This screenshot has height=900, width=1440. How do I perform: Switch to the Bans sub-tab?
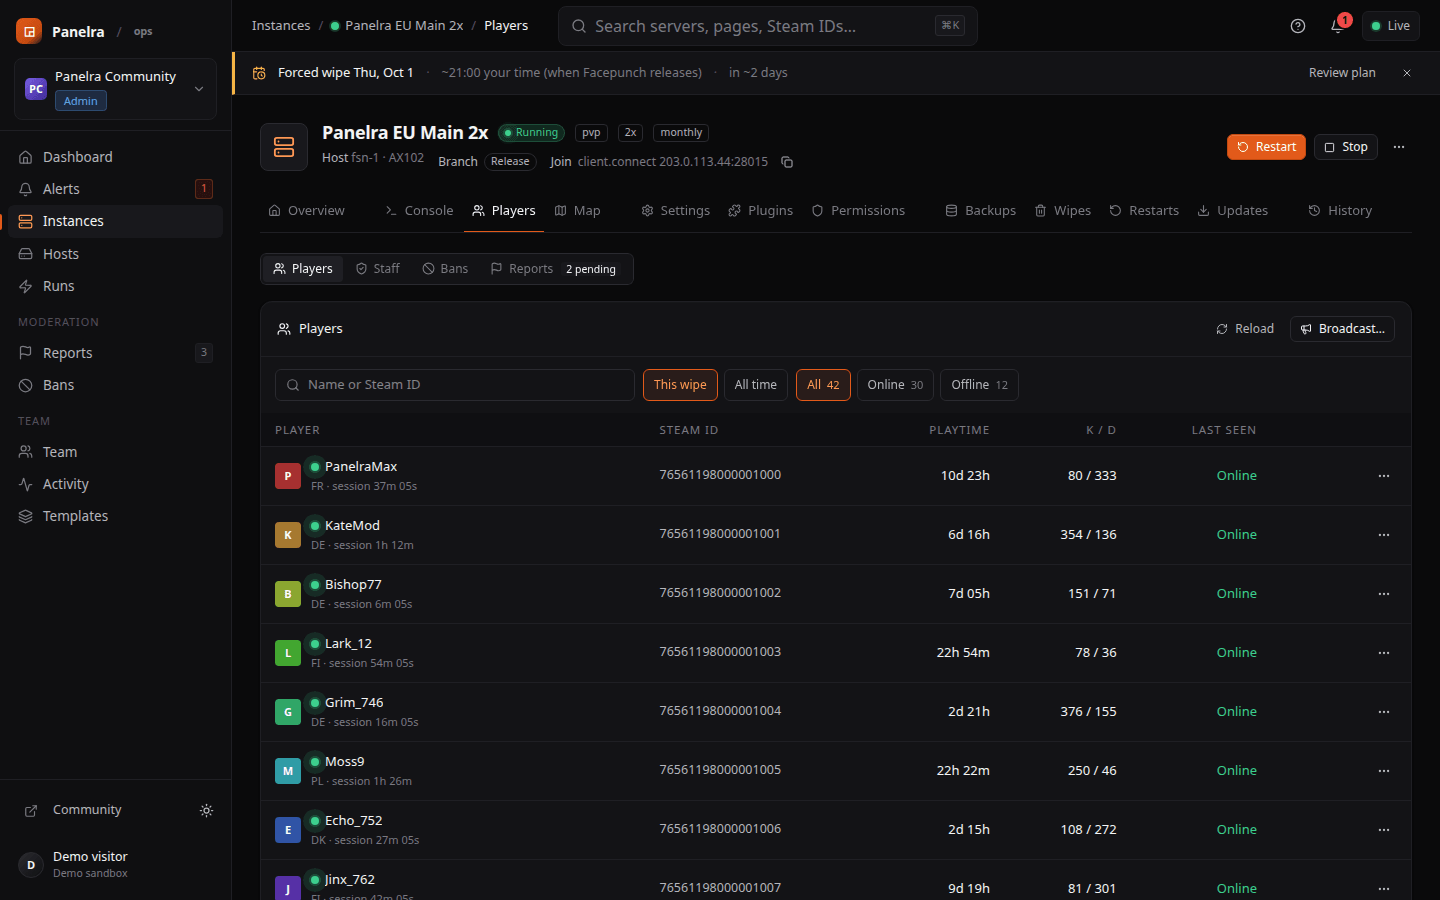click(445, 269)
